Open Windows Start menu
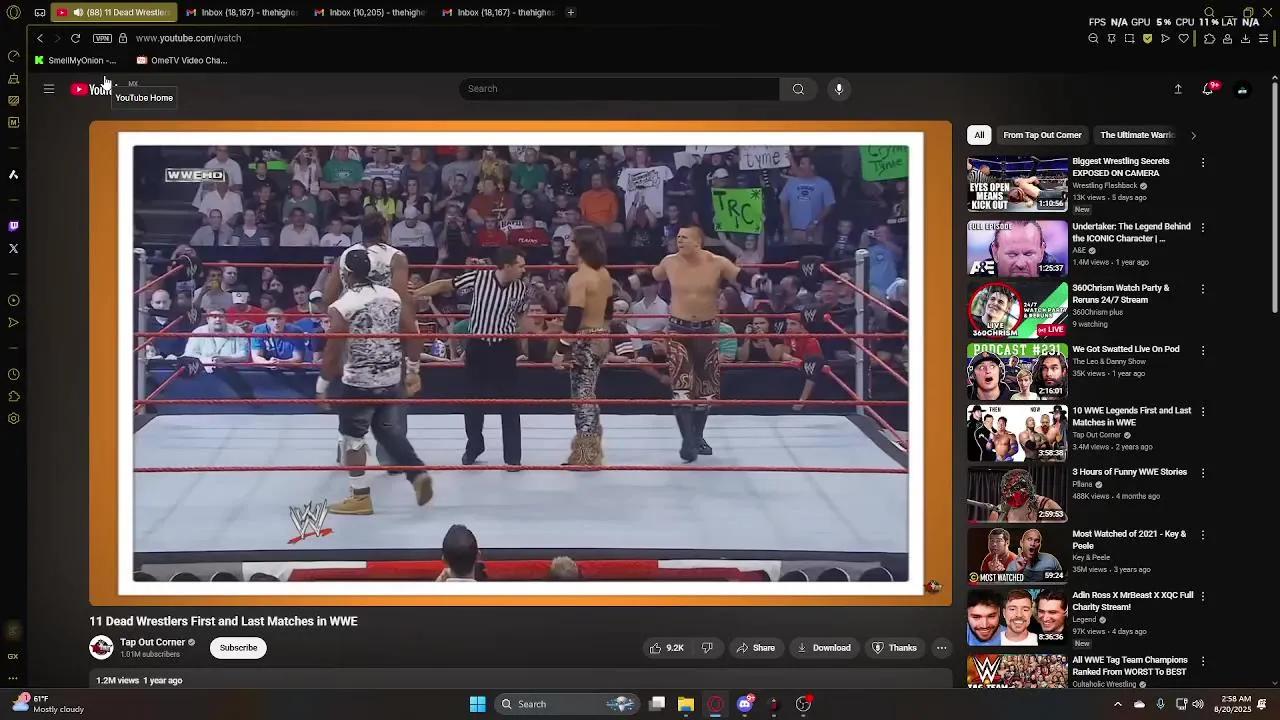 477,704
